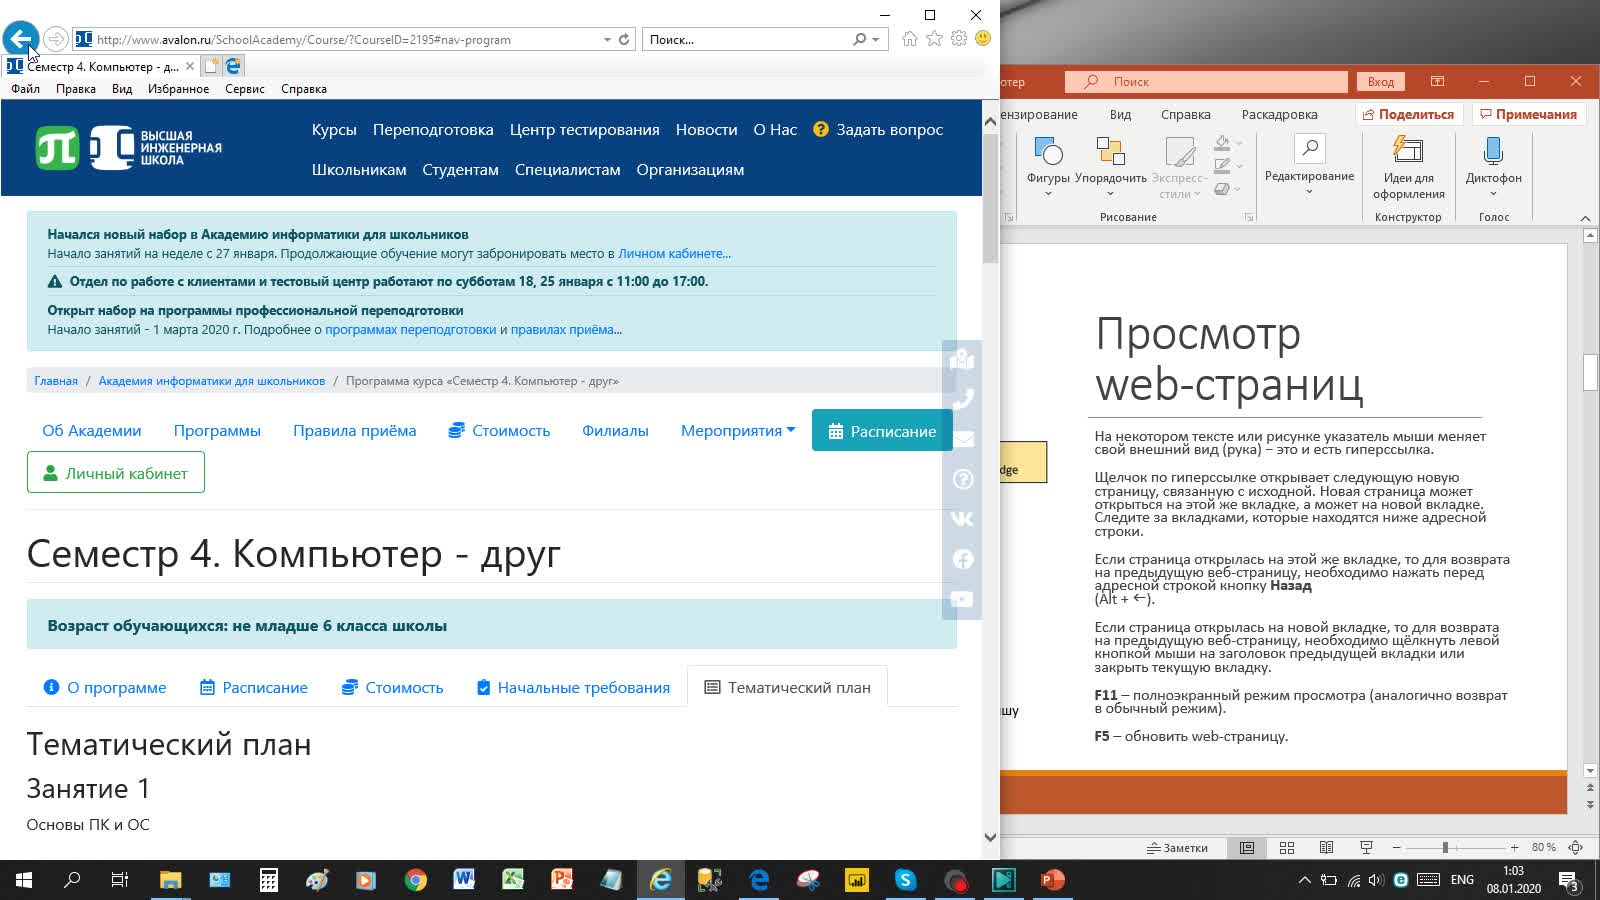Open программах переподготовки link
Screen dimensions: 1600x900
[410, 329]
